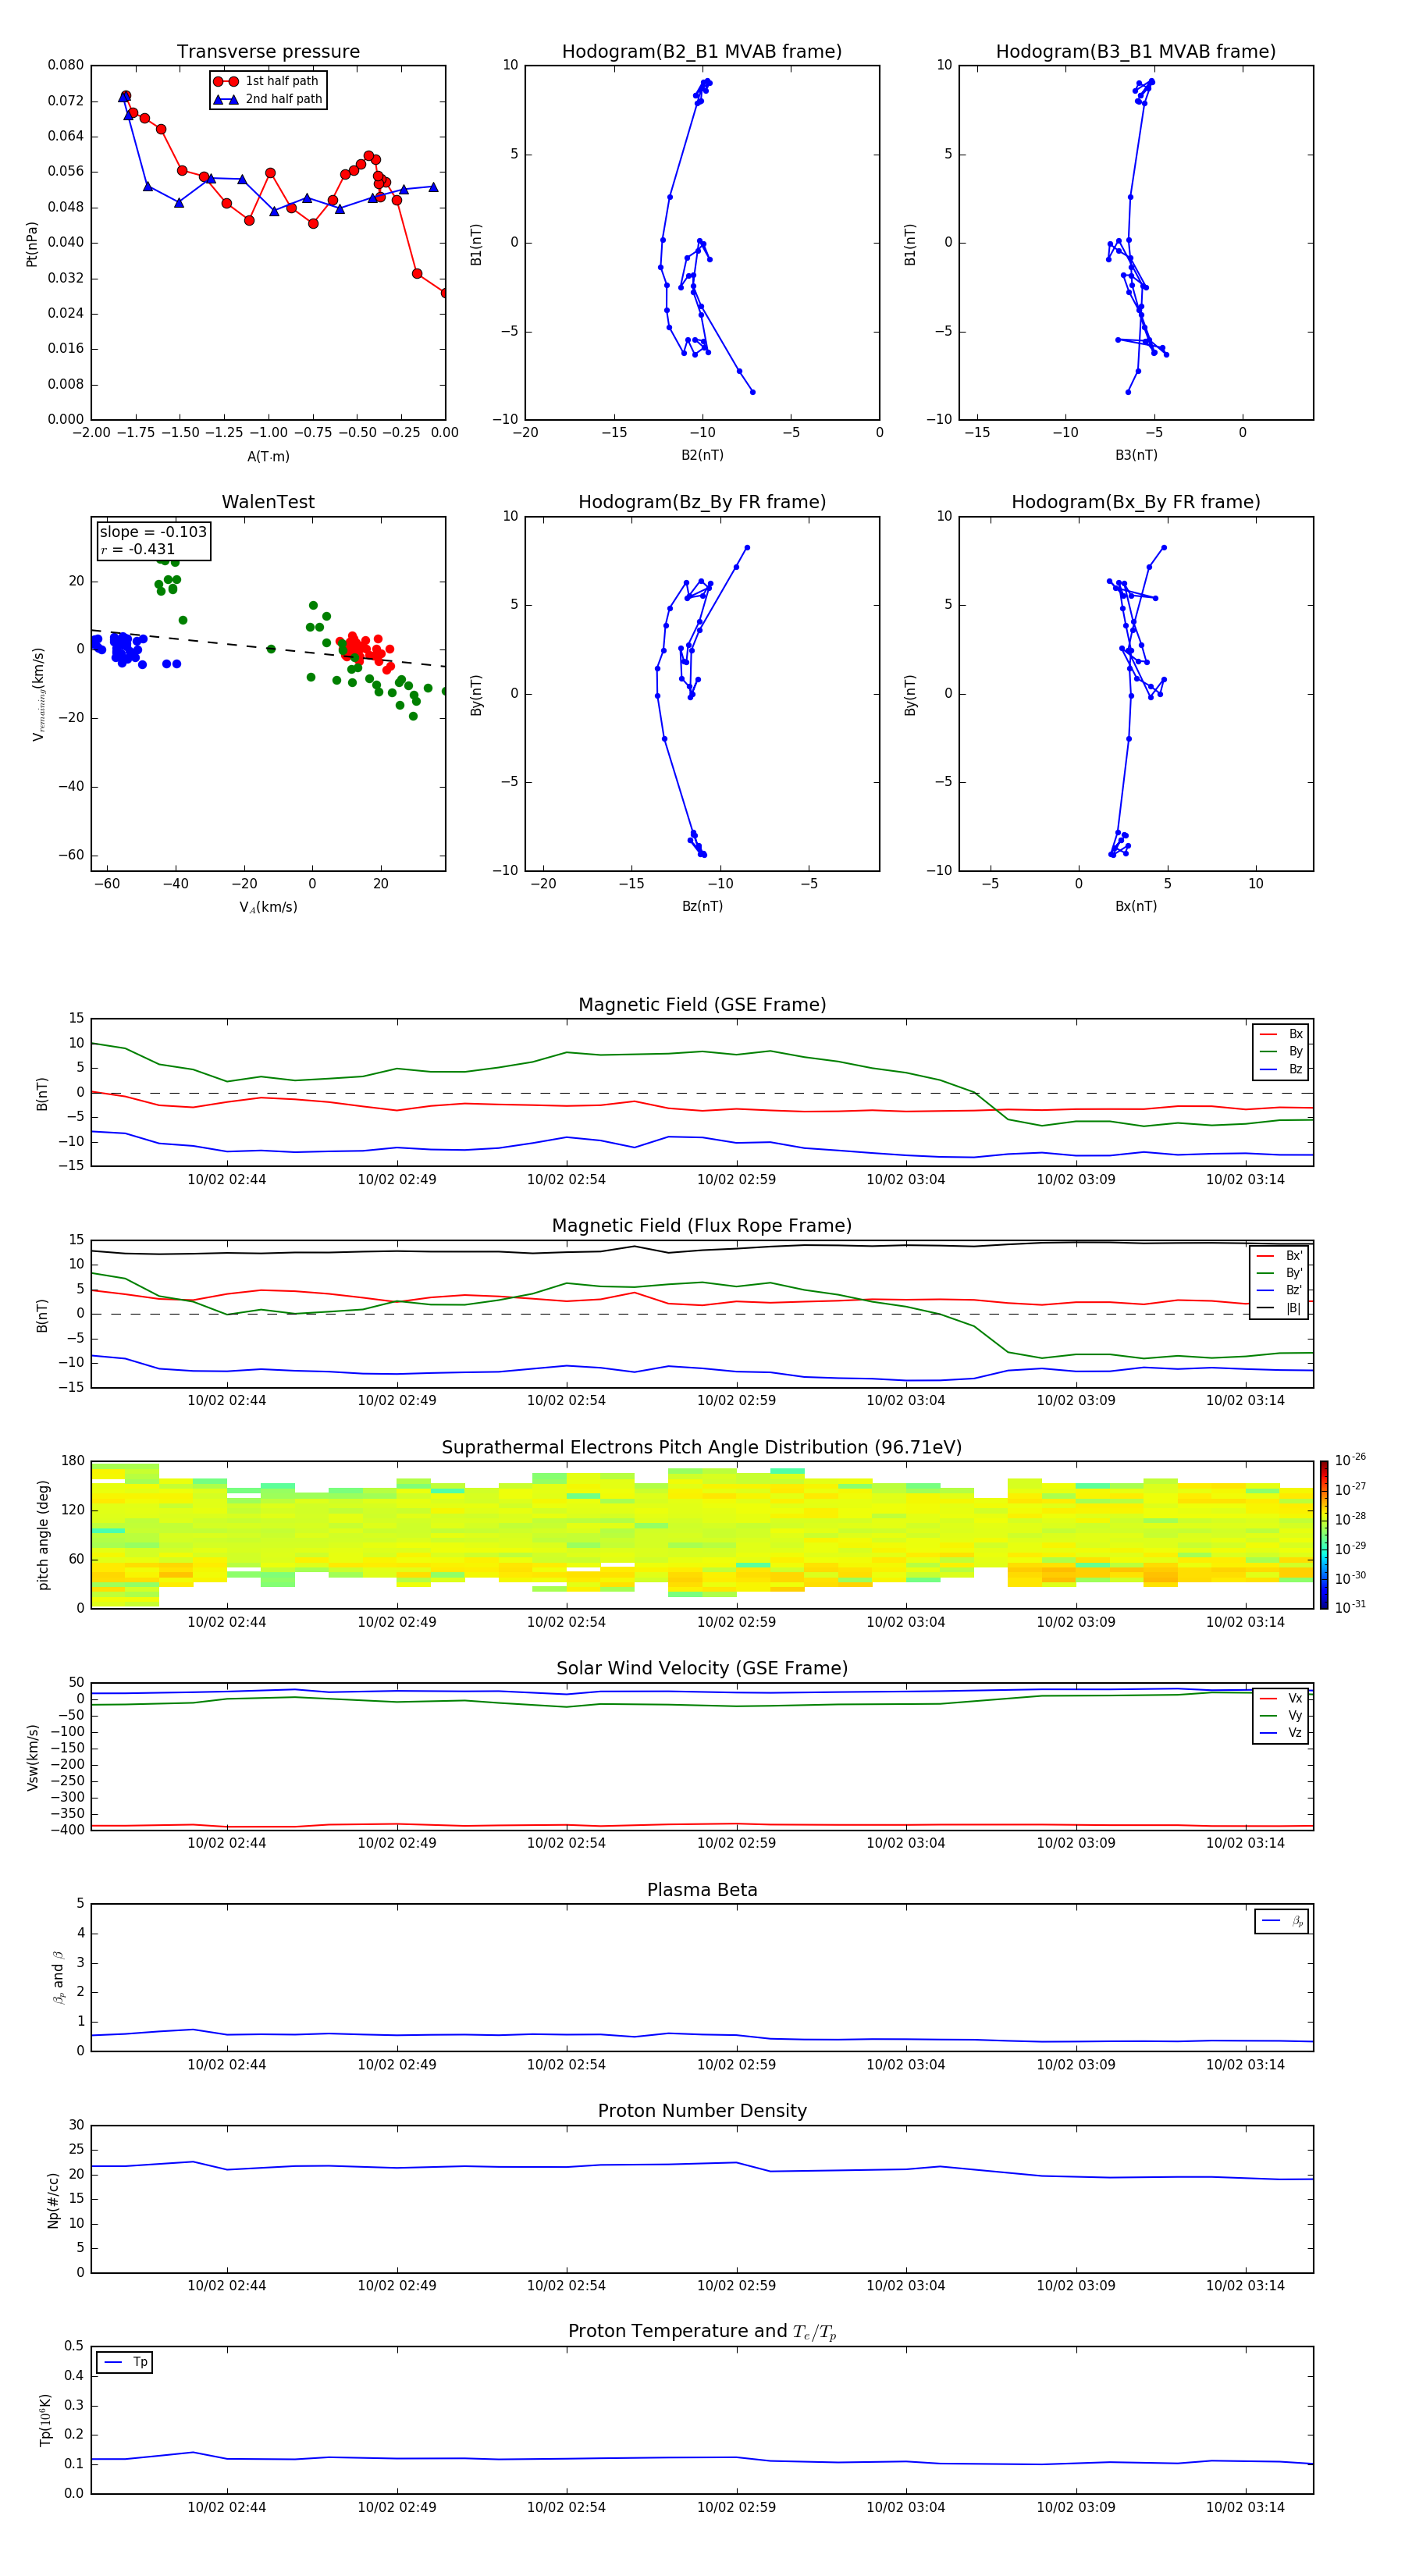Click the B3(nT) x-axis label
Viewport: 1405px width, 2576px height.
[1136, 455]
